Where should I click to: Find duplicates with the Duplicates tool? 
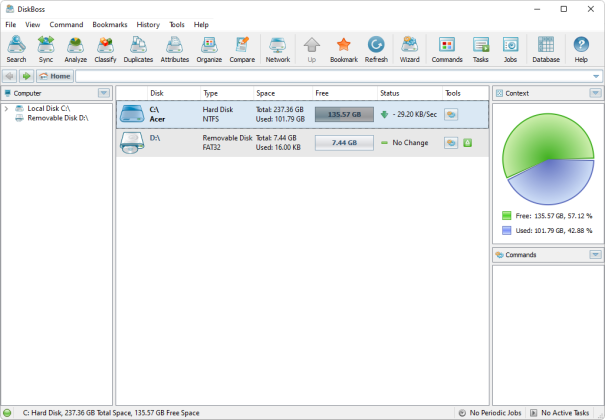pyautogui.click(x=138, y=49)
